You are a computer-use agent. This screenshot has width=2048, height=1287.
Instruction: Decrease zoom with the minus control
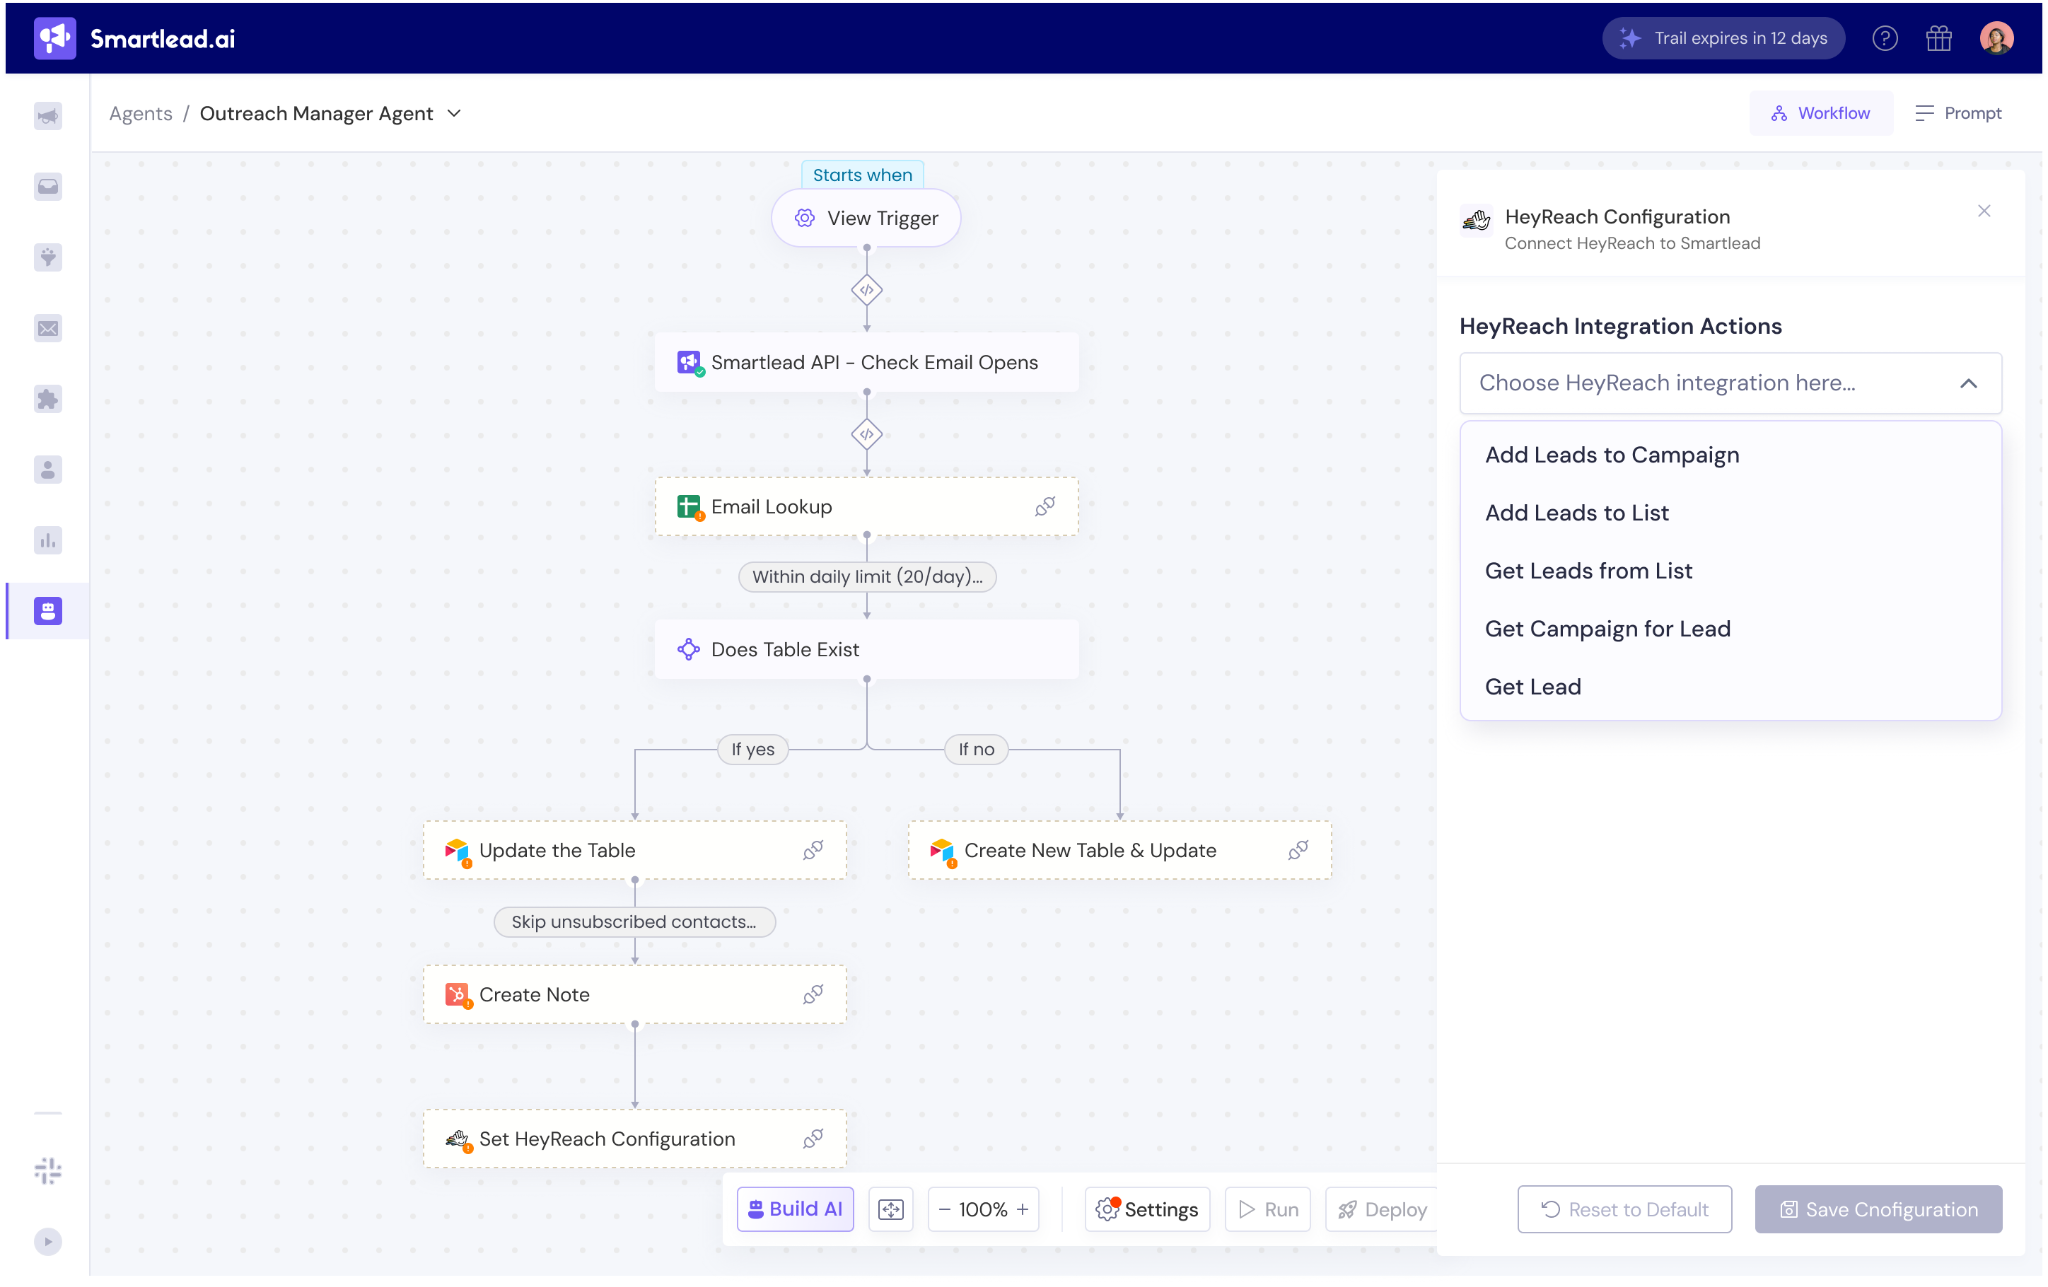coord(944,1209)
